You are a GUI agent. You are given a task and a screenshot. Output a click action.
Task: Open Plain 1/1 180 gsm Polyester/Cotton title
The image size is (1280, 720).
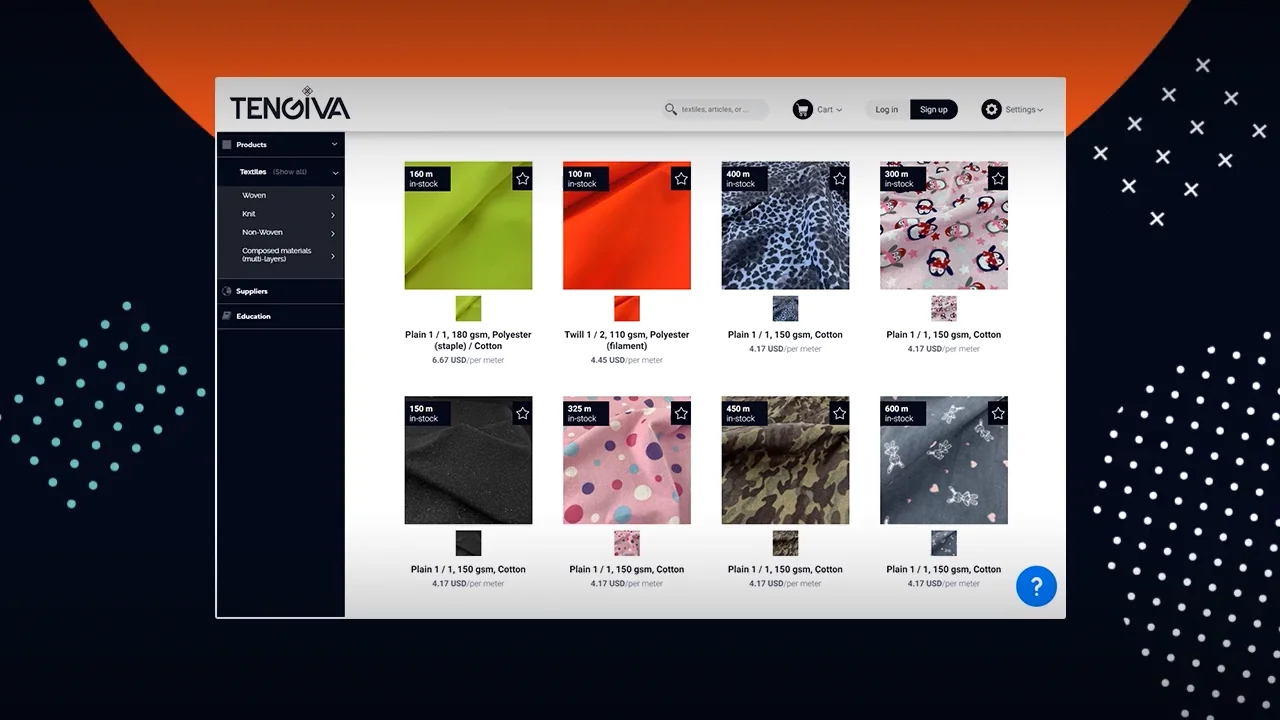click(x=468, y=340)
